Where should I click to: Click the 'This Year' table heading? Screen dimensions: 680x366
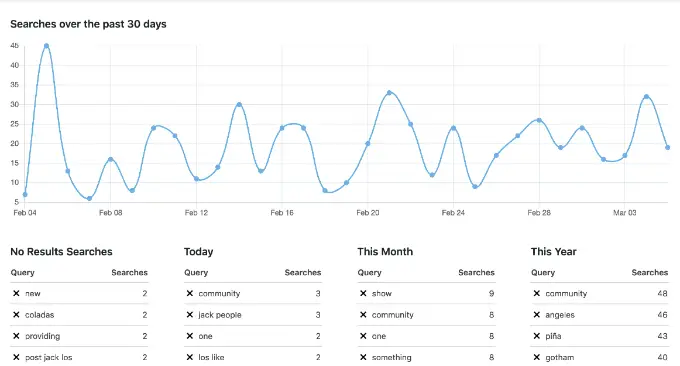553,252
